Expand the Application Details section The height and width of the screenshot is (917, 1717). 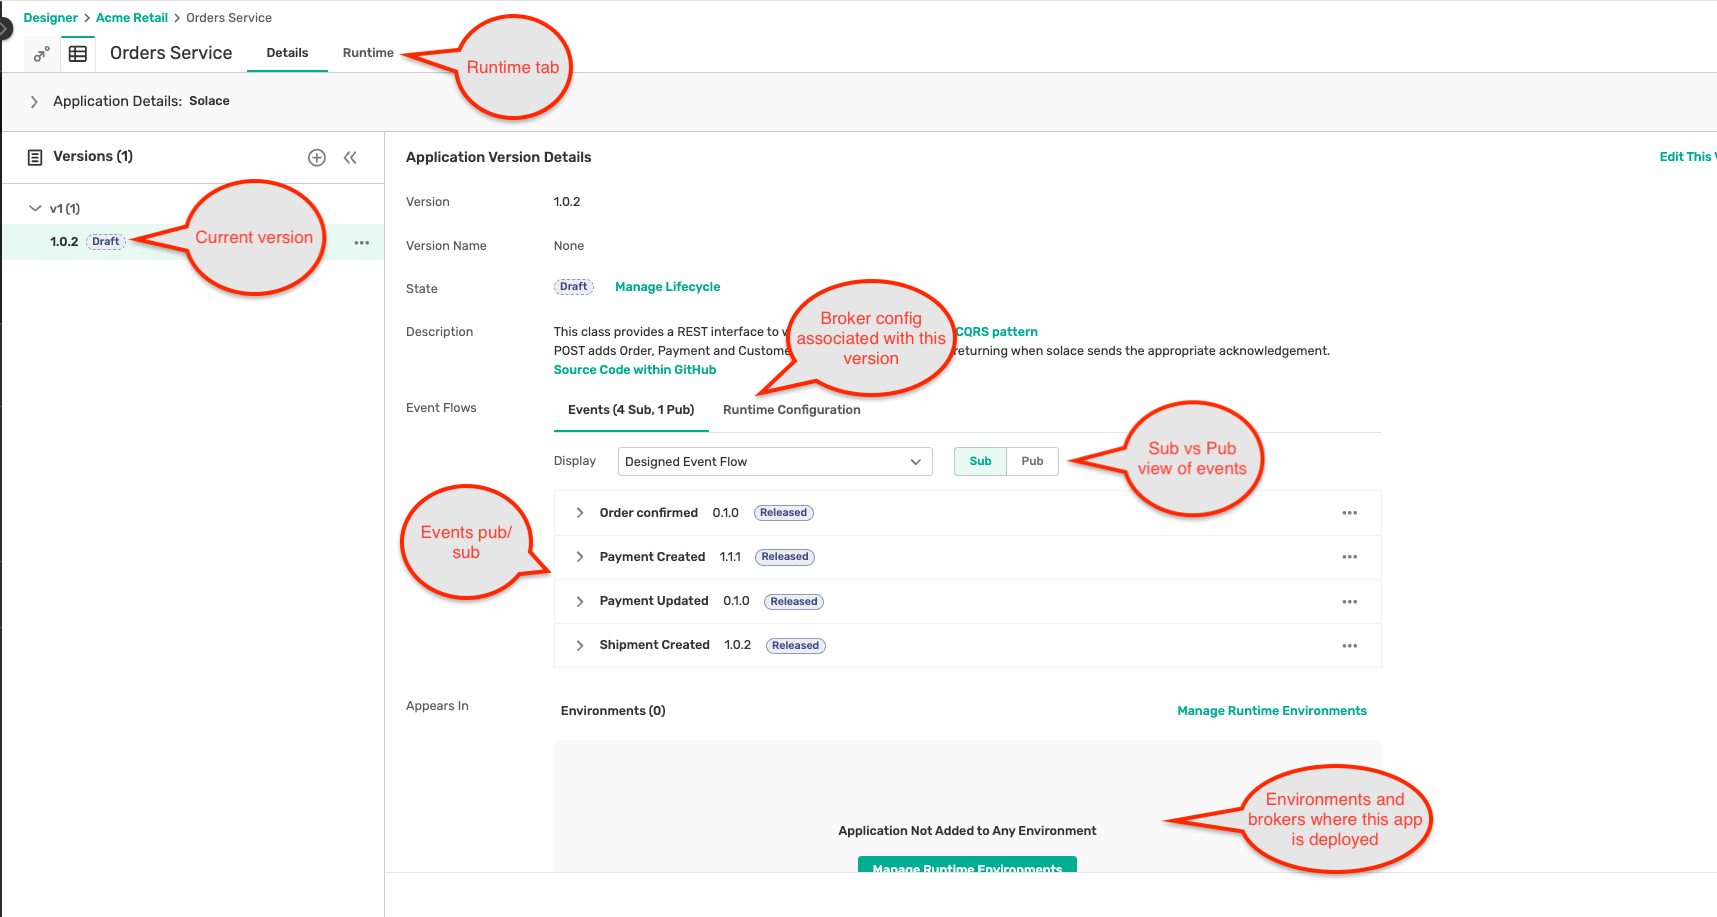point(33,101)
